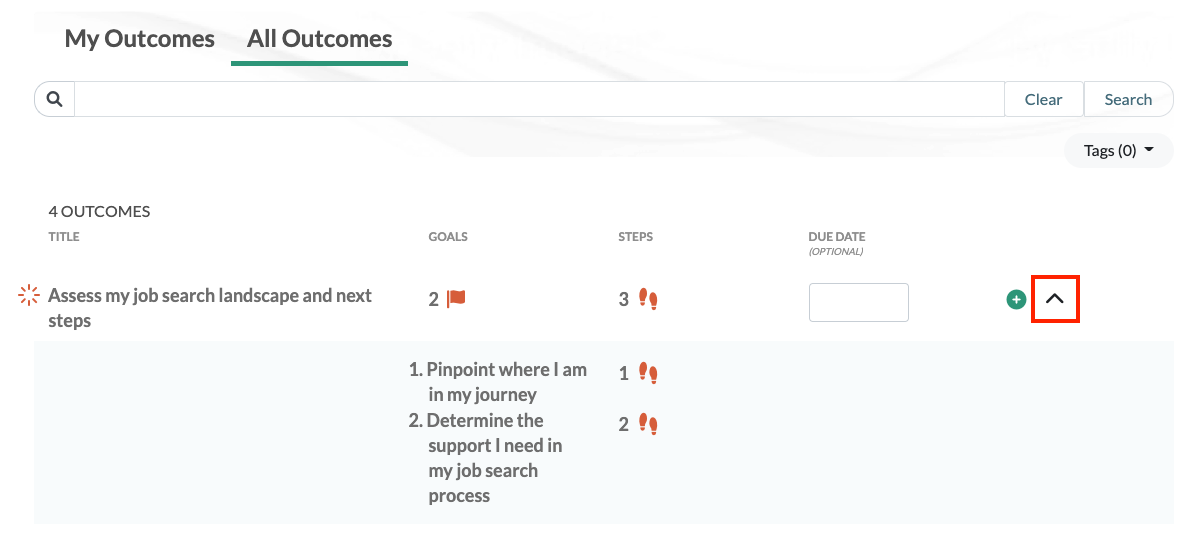This screenshot has width=1193, height=542.
Task: Click the due date input box
Action: (858, 302)
